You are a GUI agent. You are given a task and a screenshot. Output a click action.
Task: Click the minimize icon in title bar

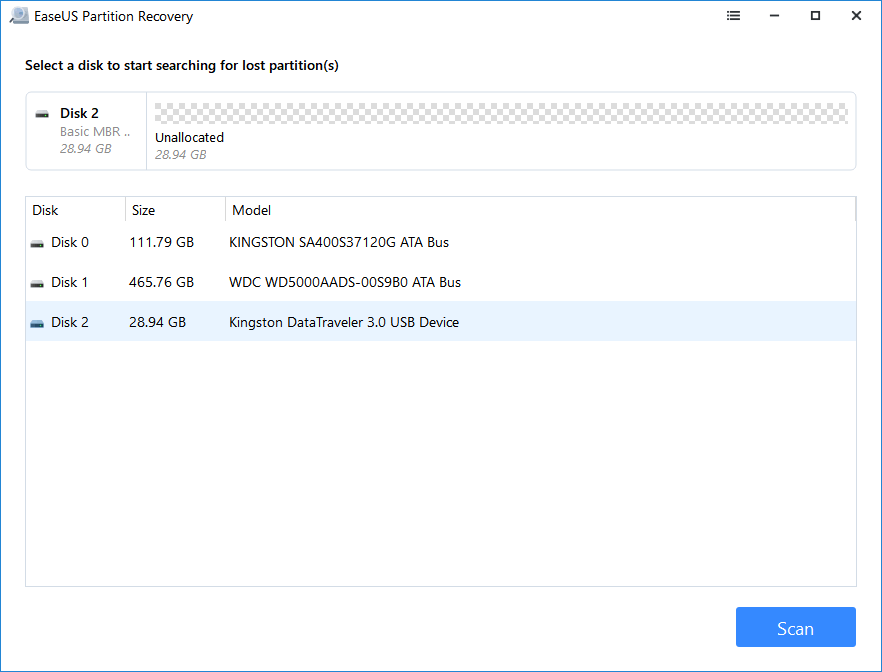point(774,15)
